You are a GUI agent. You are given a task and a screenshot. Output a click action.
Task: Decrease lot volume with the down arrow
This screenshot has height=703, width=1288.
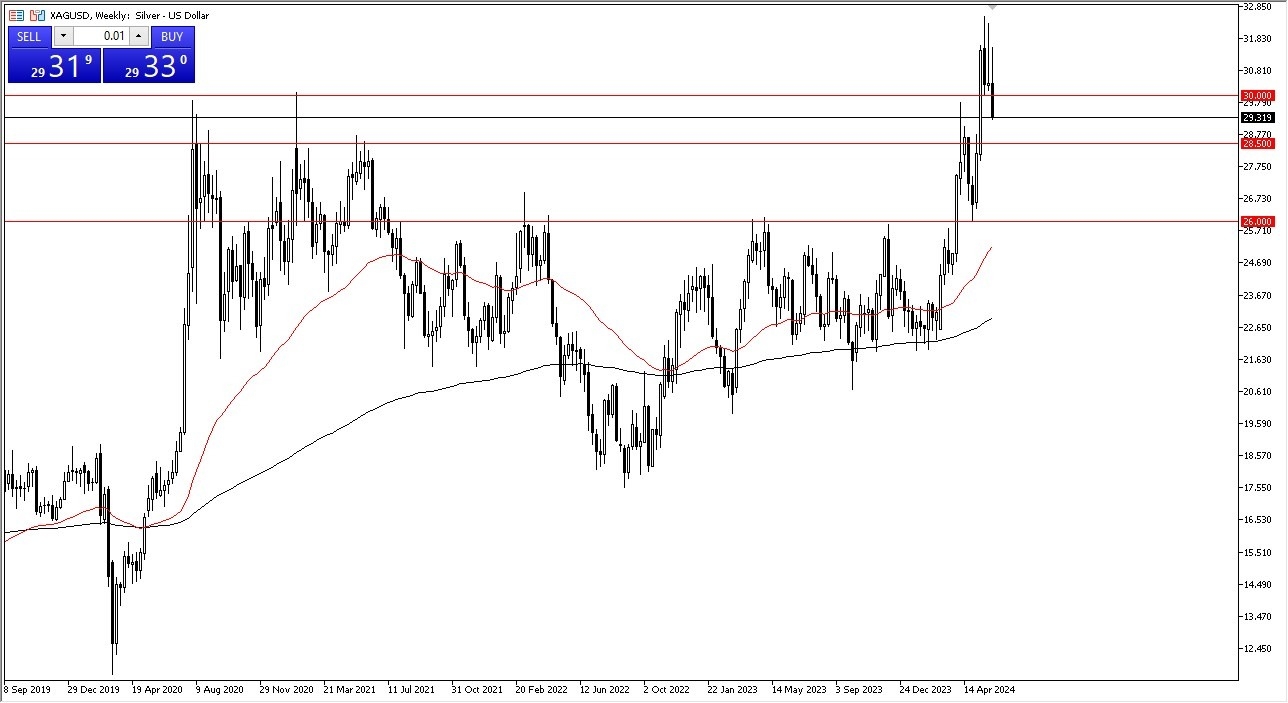(63, 37)
